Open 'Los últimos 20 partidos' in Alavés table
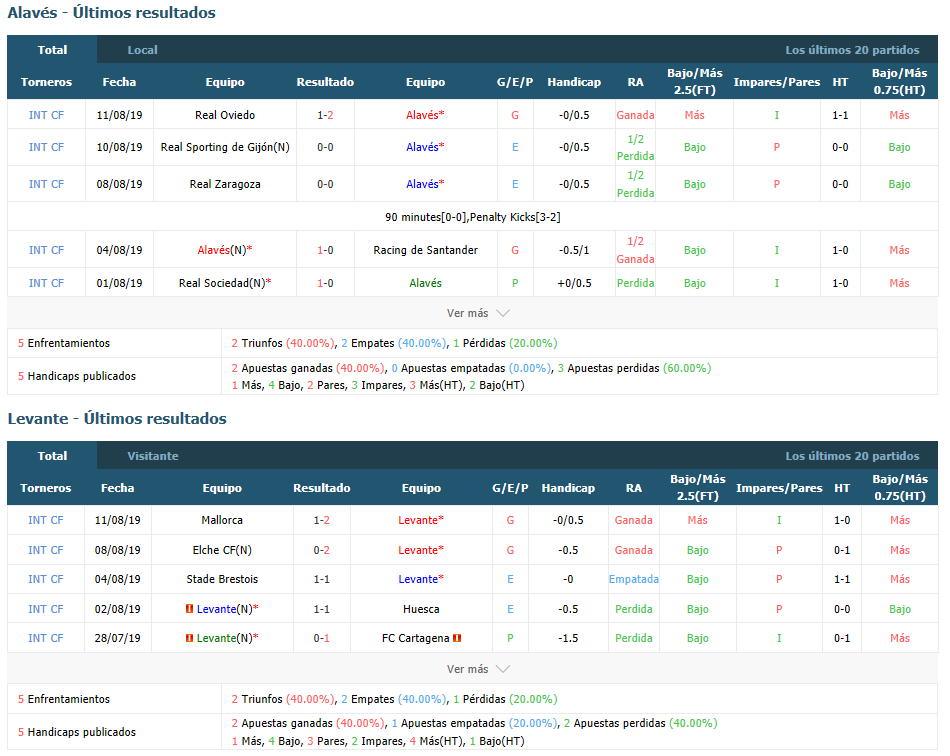The image size is (950, 756). tap(852, 50)
